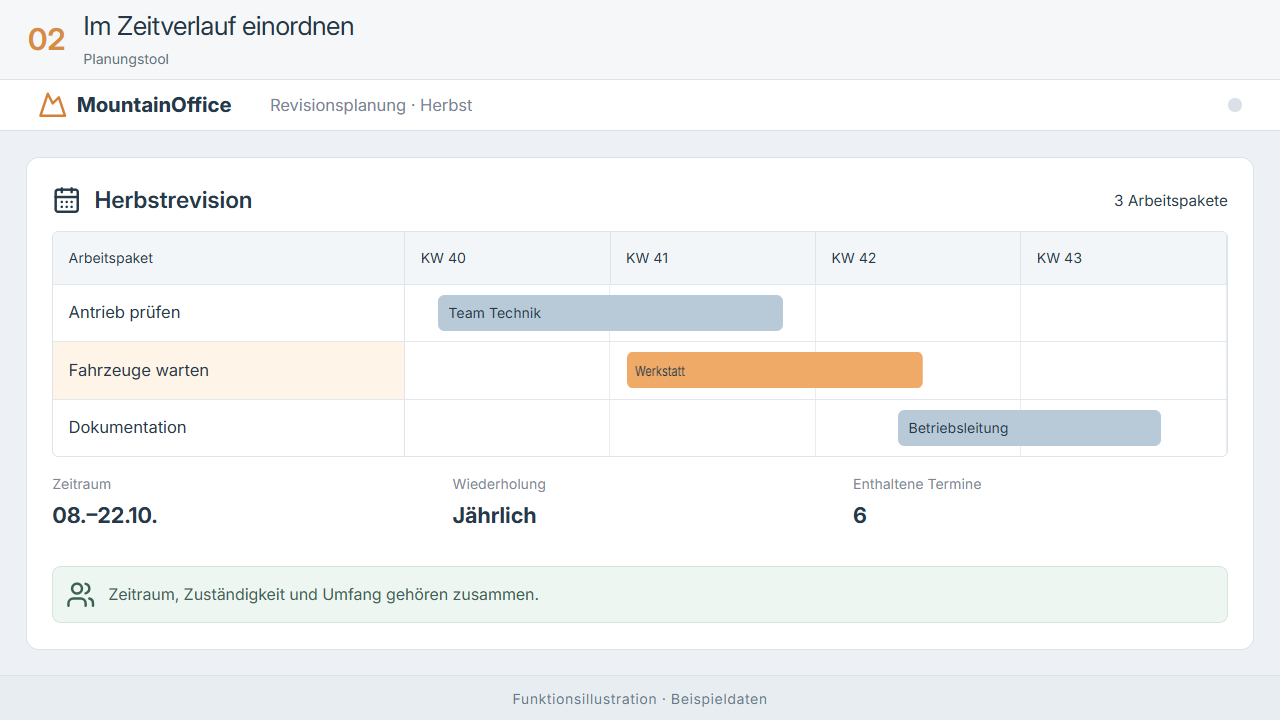1280x720 pixels.
Task: Click the calendar icon beside Herbstrevision
Action: point(67,200)
